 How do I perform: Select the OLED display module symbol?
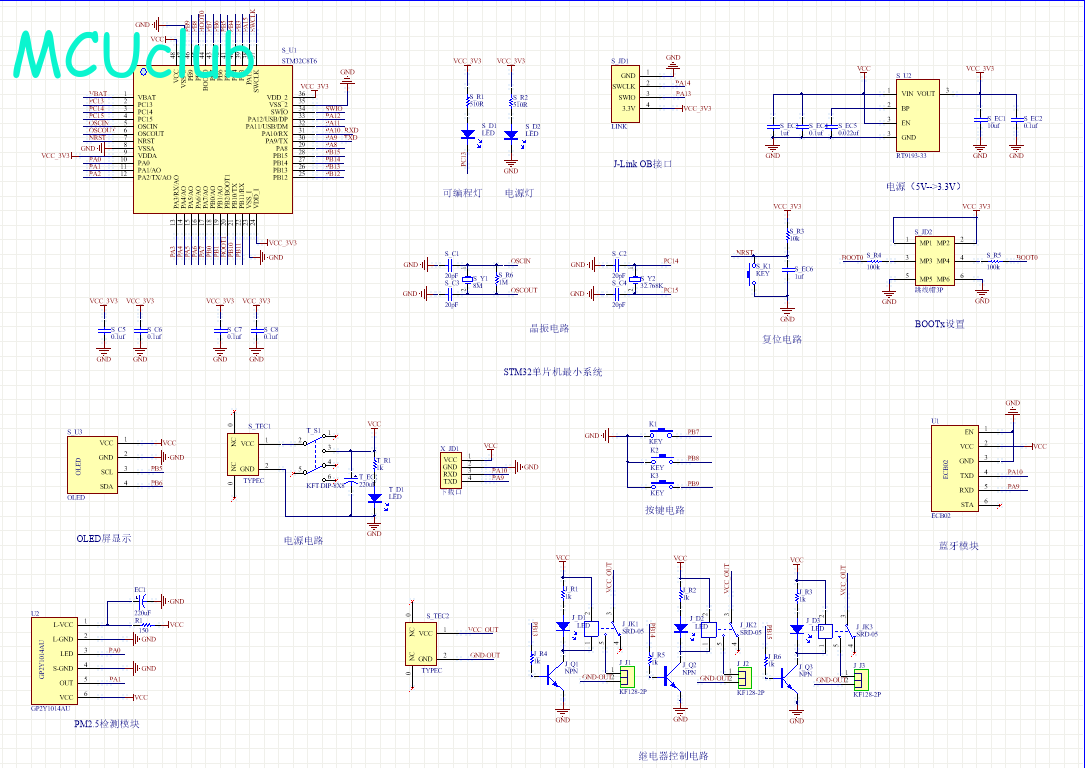(92, 464)
